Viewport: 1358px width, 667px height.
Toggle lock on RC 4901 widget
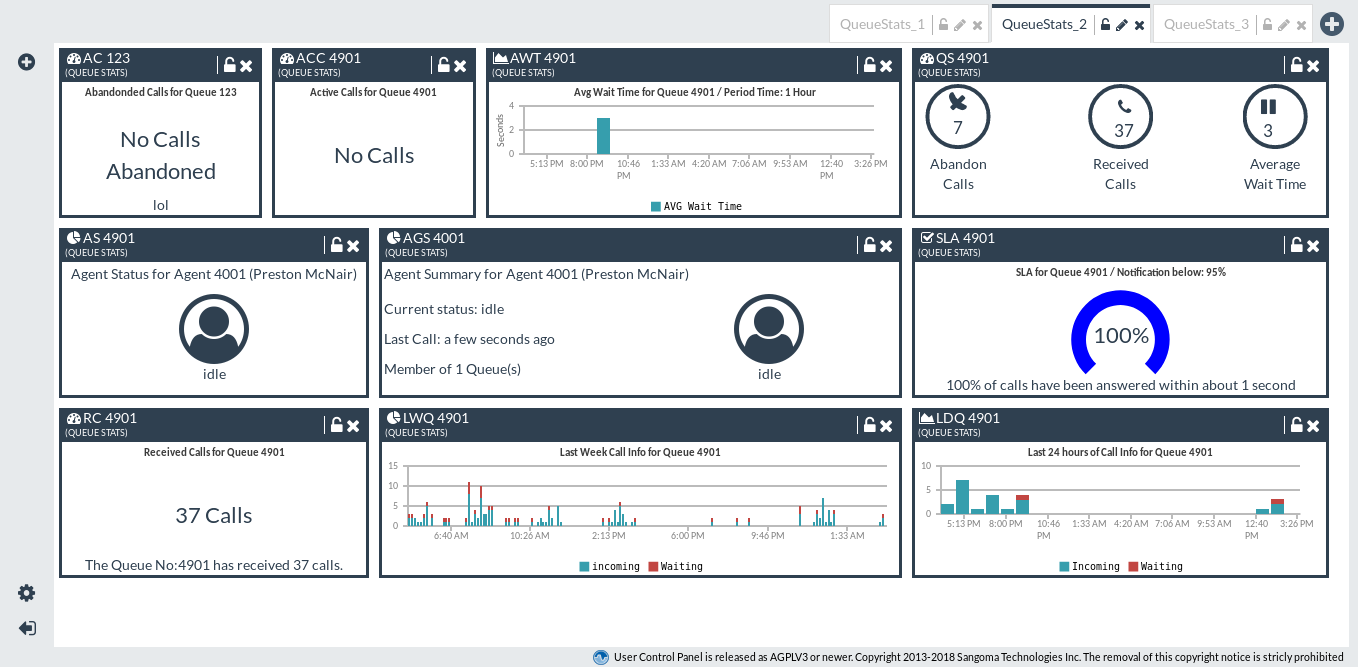point(337,426)
